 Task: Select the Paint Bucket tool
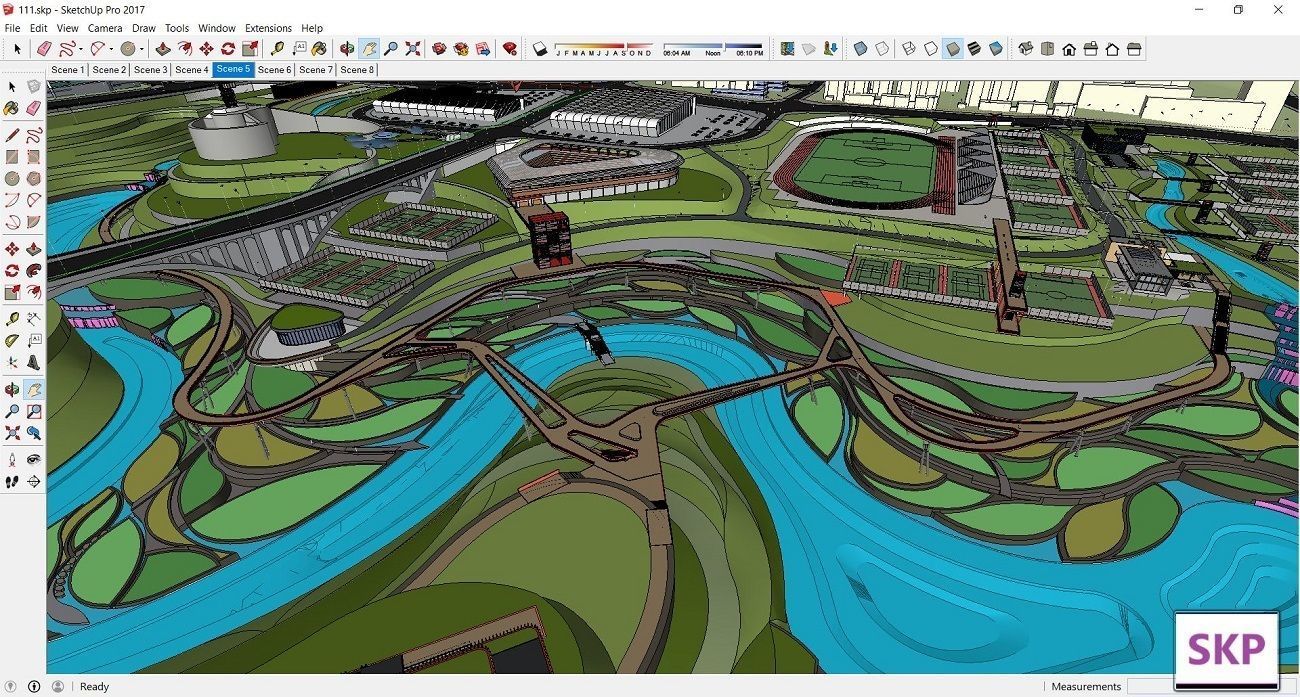[x=13, y=109]
